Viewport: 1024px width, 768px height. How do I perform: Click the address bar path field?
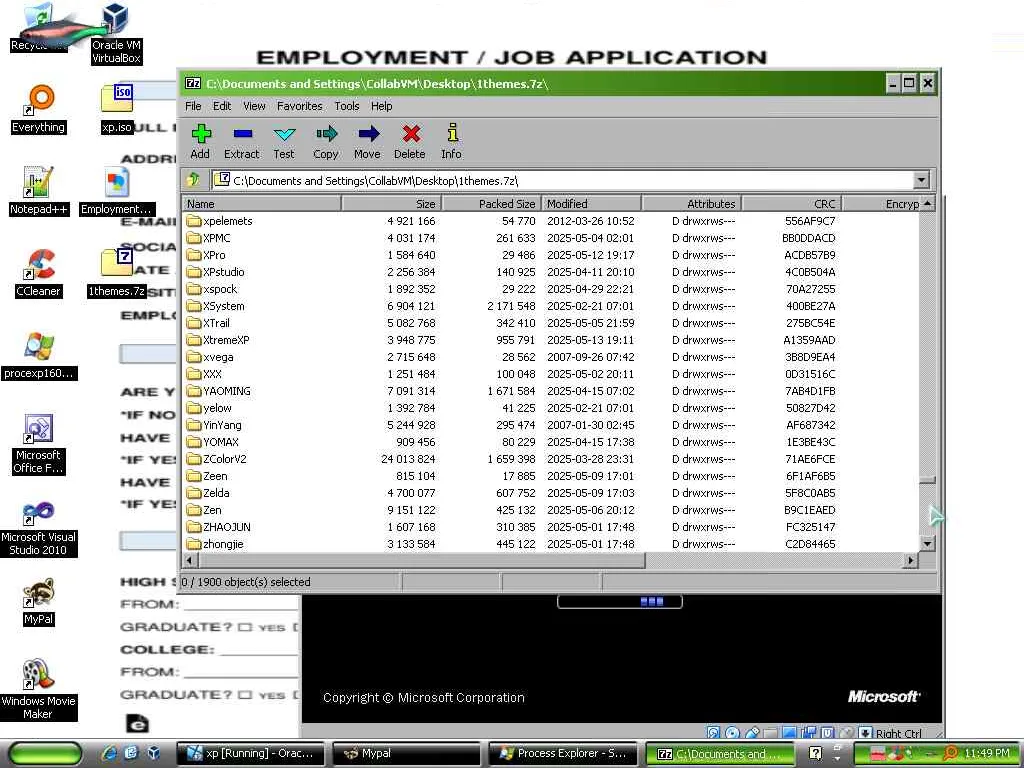pyautogui.click(x=563, y=181)
